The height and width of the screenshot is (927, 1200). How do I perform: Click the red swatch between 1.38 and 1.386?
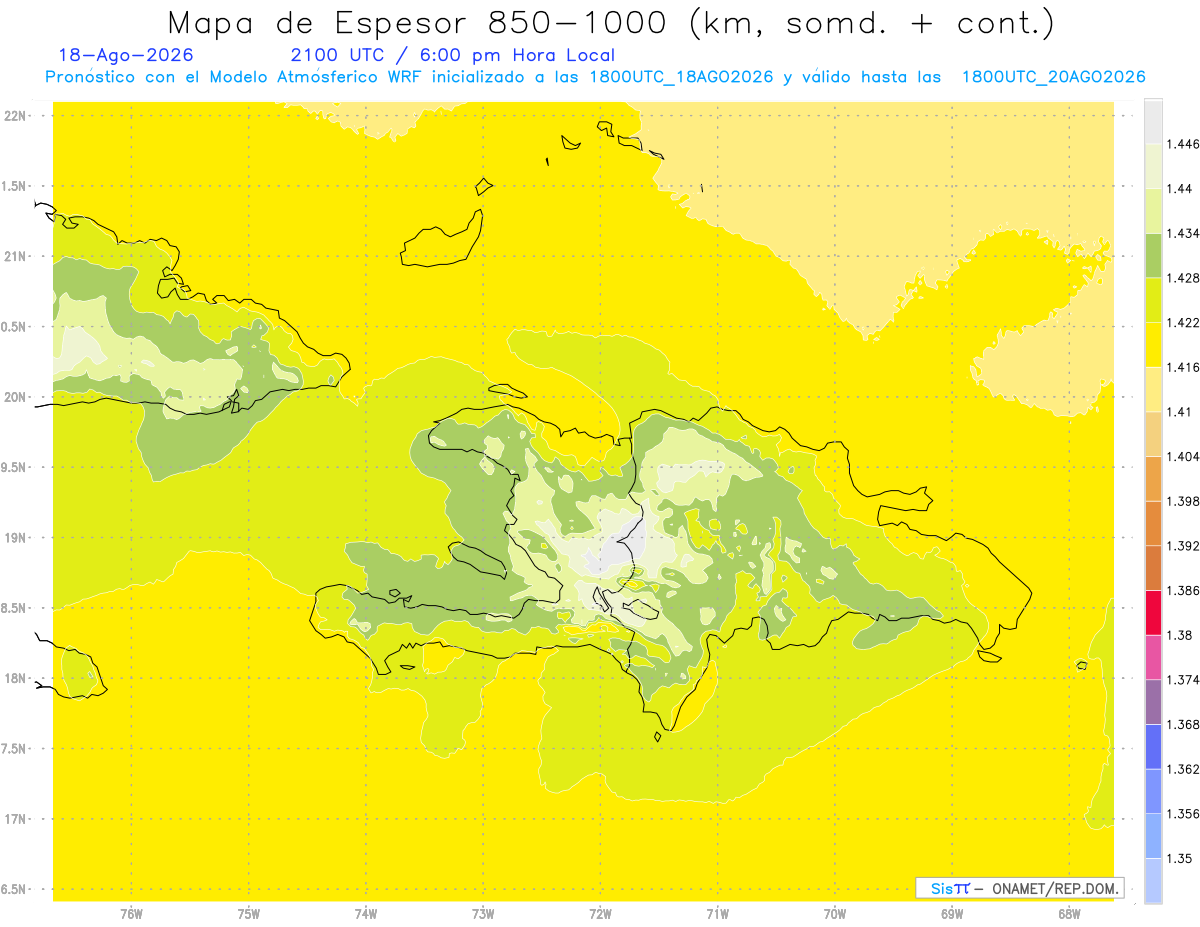point(1153,613)
